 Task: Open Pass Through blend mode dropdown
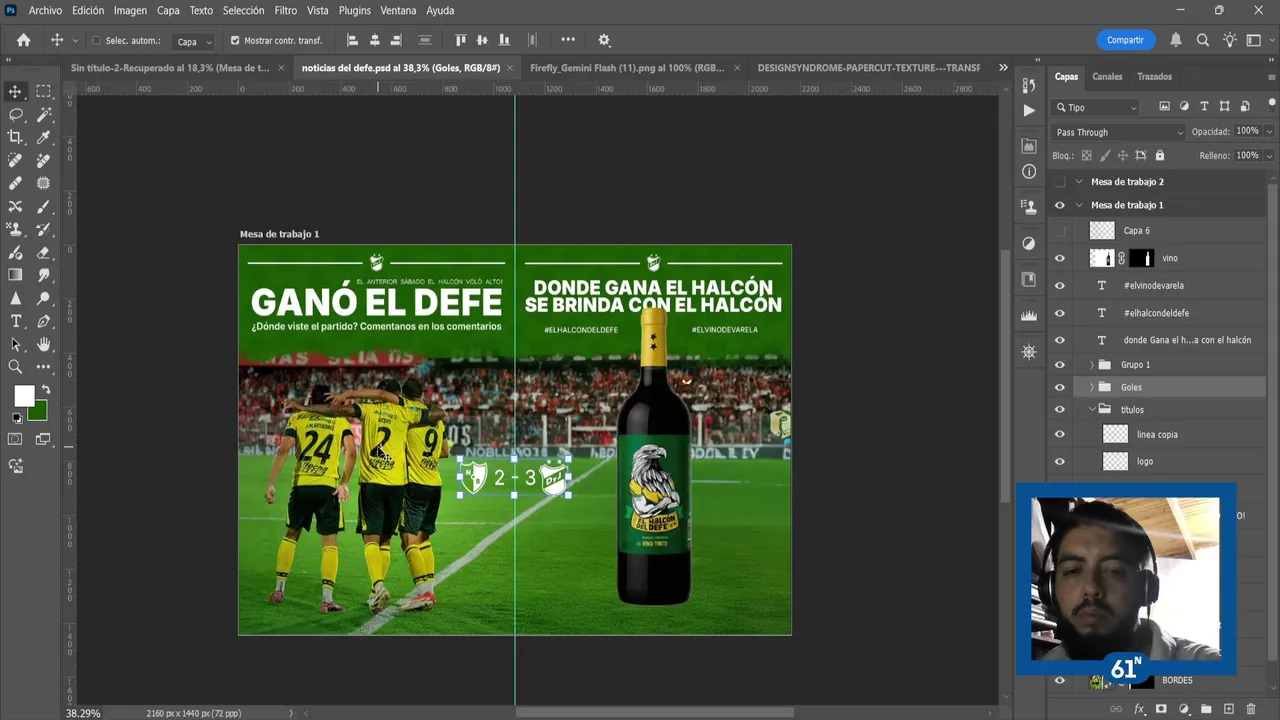point(1119,132)
